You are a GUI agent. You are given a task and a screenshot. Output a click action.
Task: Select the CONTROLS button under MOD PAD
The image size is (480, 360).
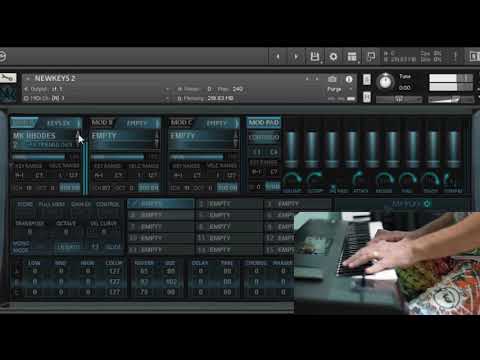coord(264,137)
